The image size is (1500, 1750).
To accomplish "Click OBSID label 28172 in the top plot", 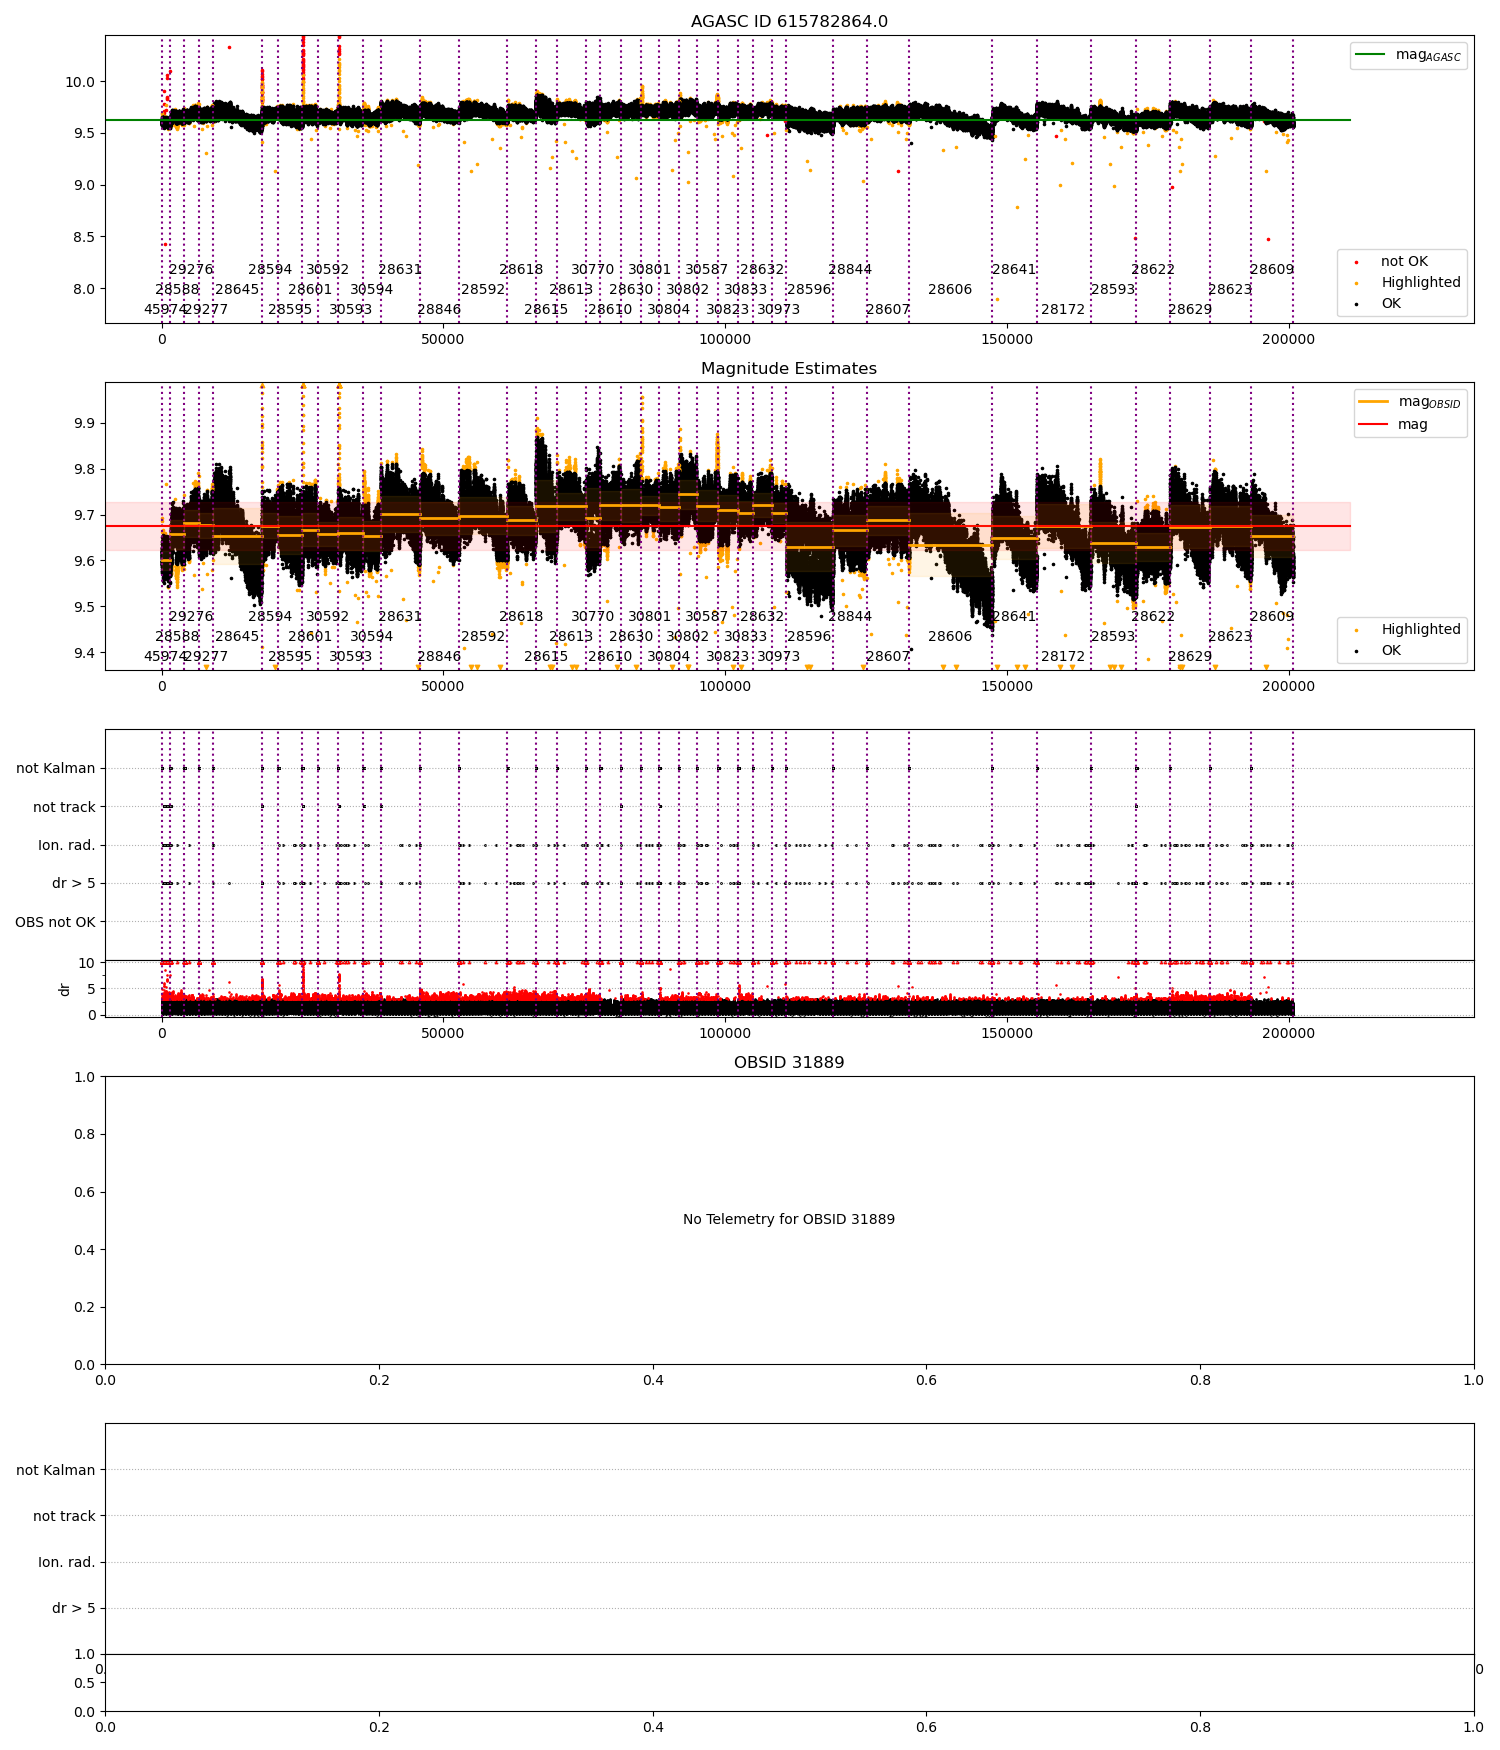I will (1063, 309).
